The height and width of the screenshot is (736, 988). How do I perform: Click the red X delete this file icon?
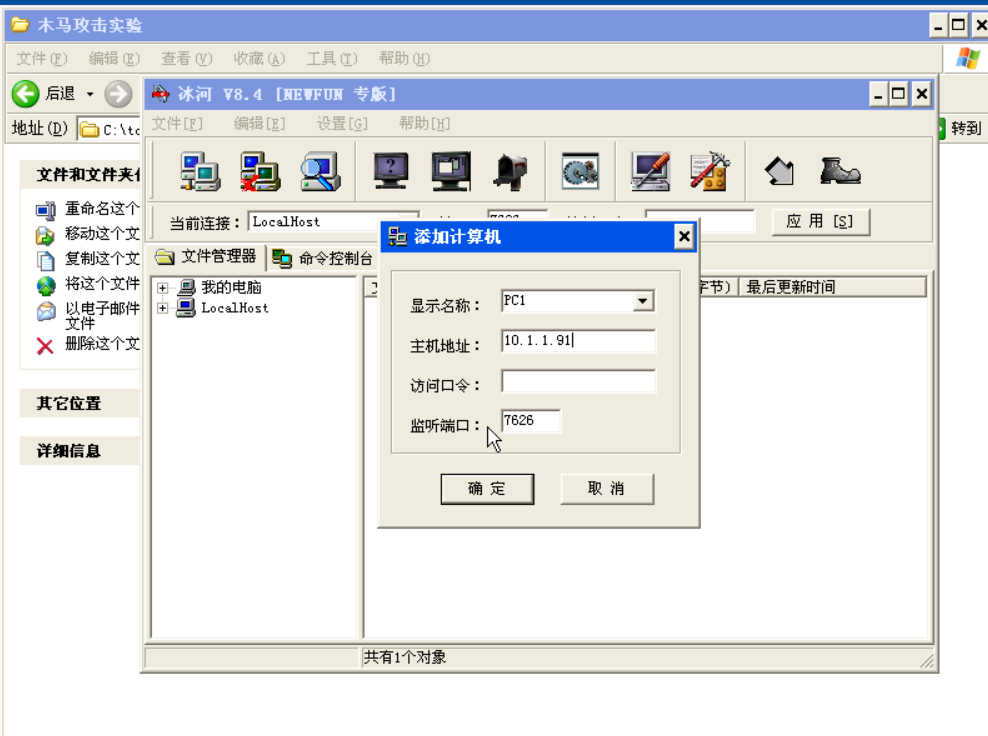point(45,345)
